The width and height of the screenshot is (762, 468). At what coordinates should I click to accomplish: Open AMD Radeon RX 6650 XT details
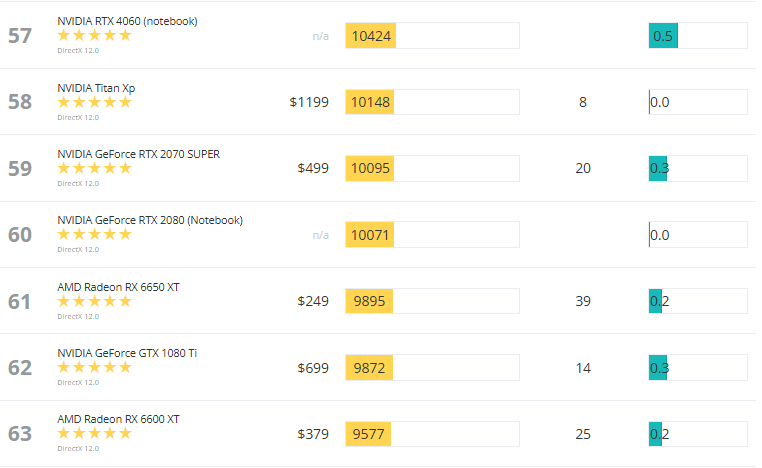(x=118, y=287)
